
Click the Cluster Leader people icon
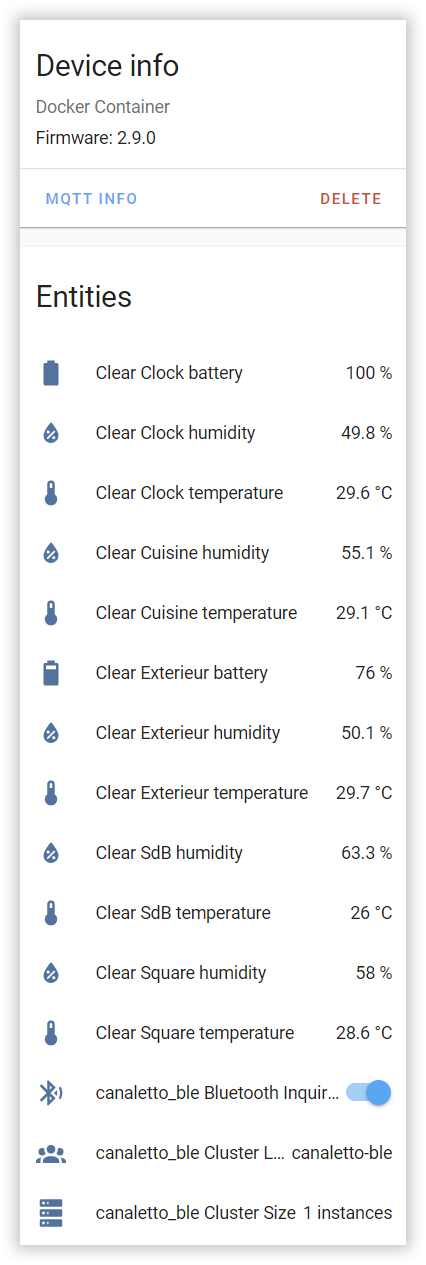click(x=51, y=1153)
